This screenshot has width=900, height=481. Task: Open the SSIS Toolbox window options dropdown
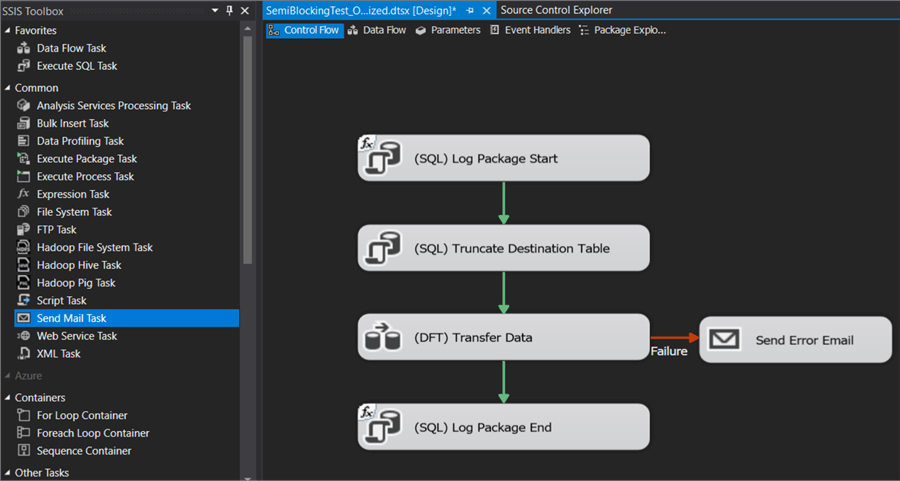tap(215, 11)
